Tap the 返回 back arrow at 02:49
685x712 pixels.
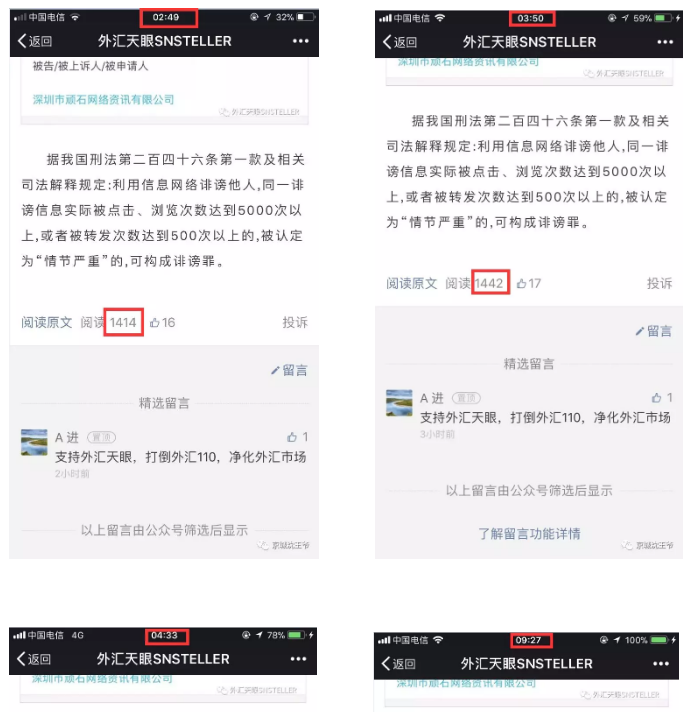coord(35,41)
